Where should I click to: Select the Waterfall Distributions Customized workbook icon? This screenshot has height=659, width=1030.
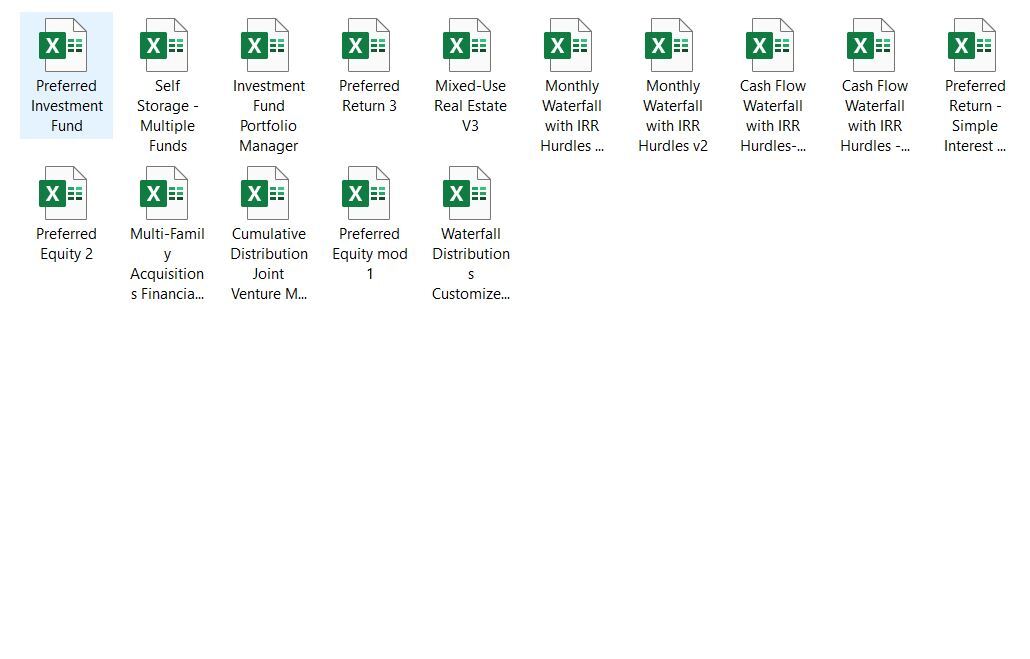point(470,194)
